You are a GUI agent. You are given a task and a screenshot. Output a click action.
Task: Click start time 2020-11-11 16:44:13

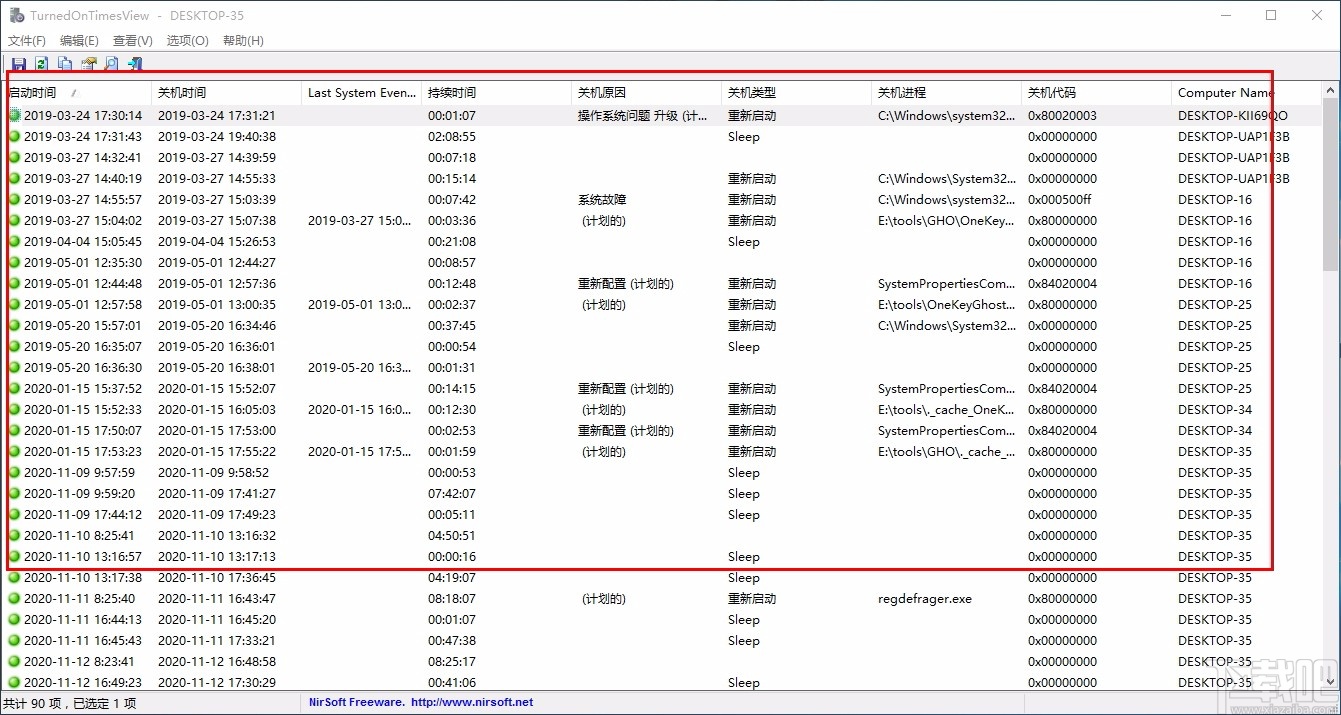click(x=83, y=620)
